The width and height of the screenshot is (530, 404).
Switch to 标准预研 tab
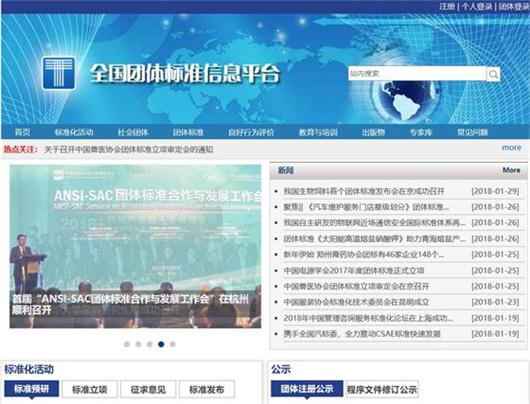(31, 389)
